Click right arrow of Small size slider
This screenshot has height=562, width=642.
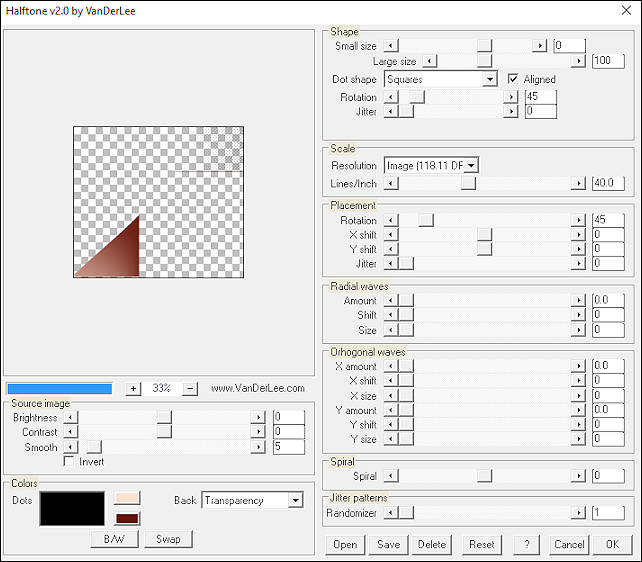(540, 45)
